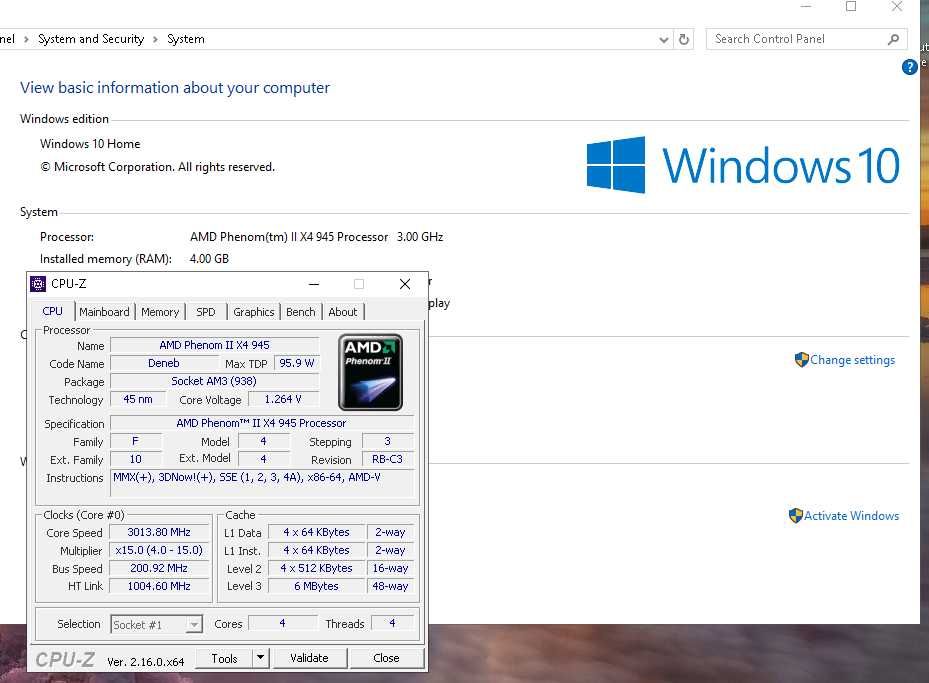This screenshot has height=683, width=929.
Task: Click the Threads count value
Action: [x=392, y=623]
